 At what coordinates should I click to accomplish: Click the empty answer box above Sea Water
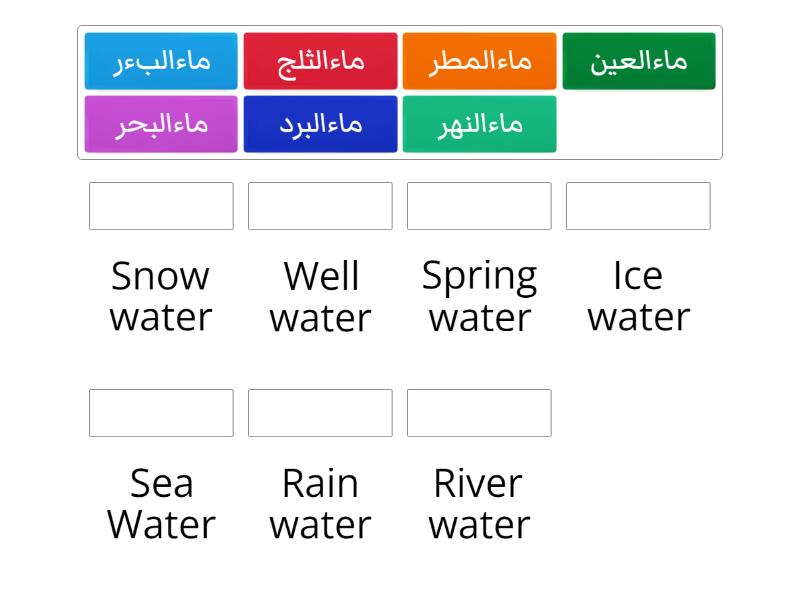(x=160, y=412)
